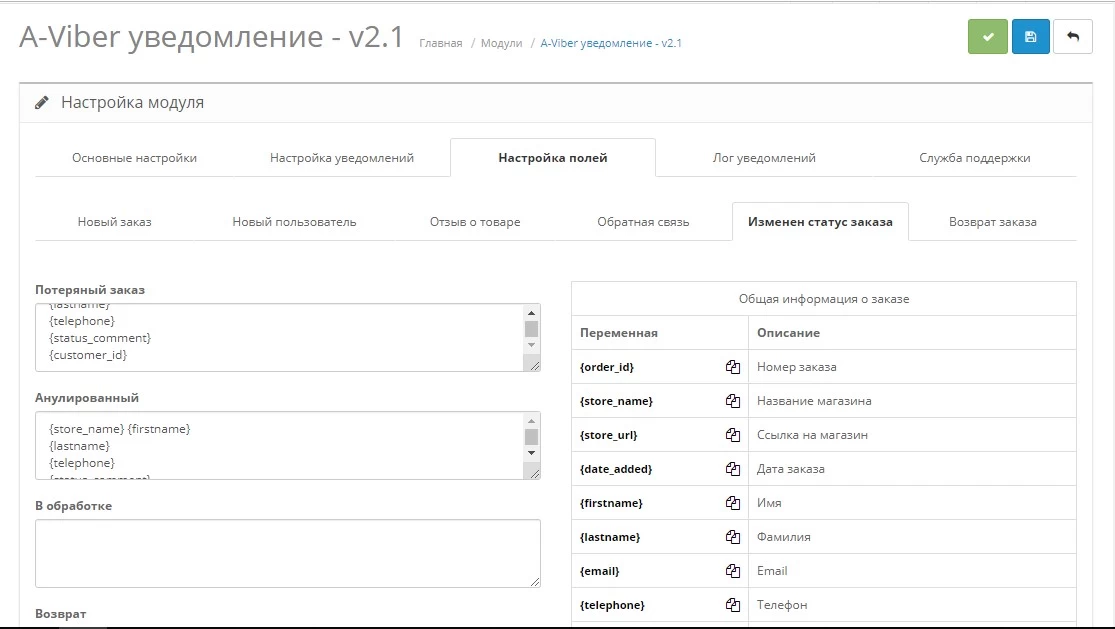Viewport: 1115px width, 629px height.
Task: Go to Главная breadcrumb link
Action: click(441, 43)
